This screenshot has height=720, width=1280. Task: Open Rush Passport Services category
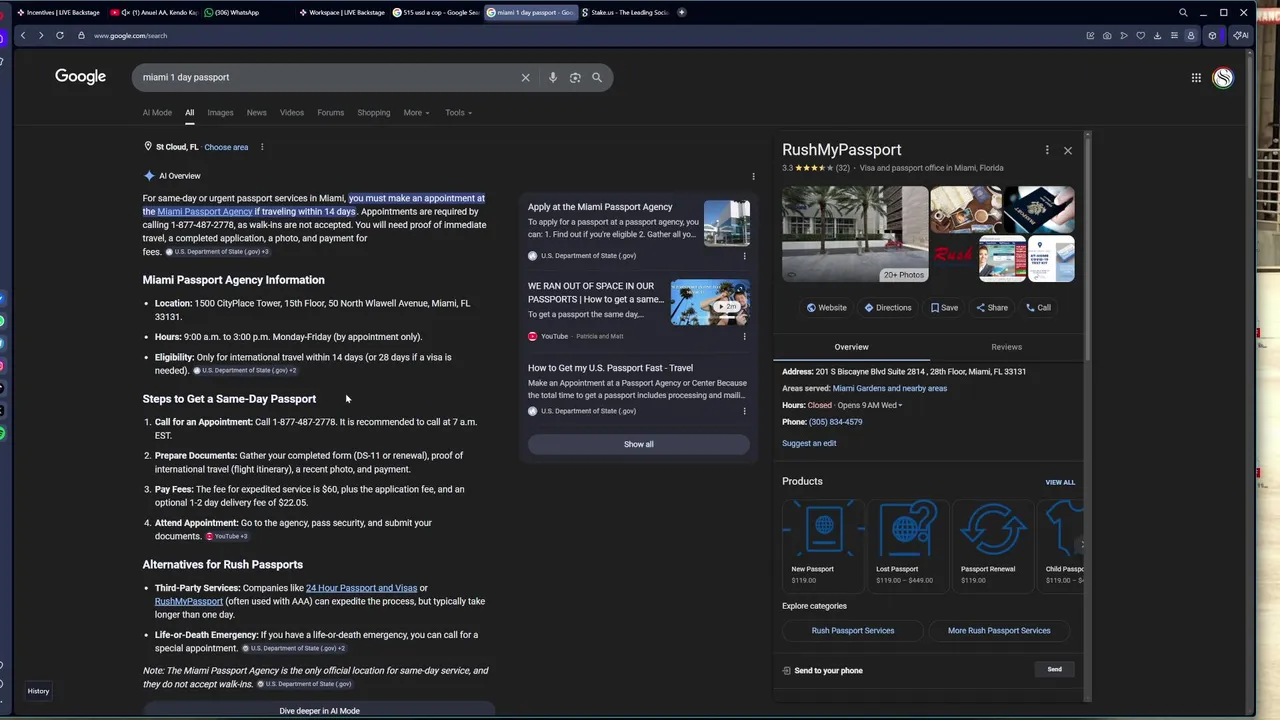(853, 631)
